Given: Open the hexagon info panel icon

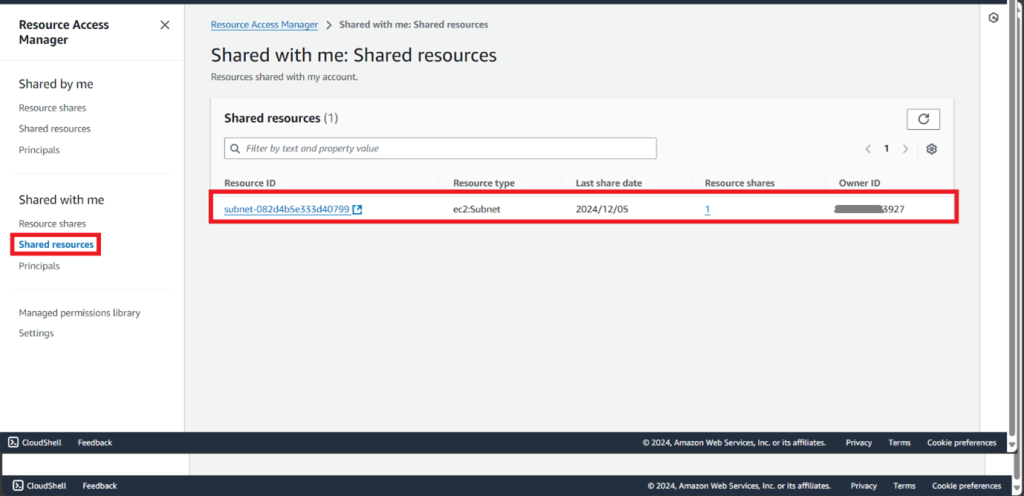Looking at the screenshot, I should coord(993,18).
